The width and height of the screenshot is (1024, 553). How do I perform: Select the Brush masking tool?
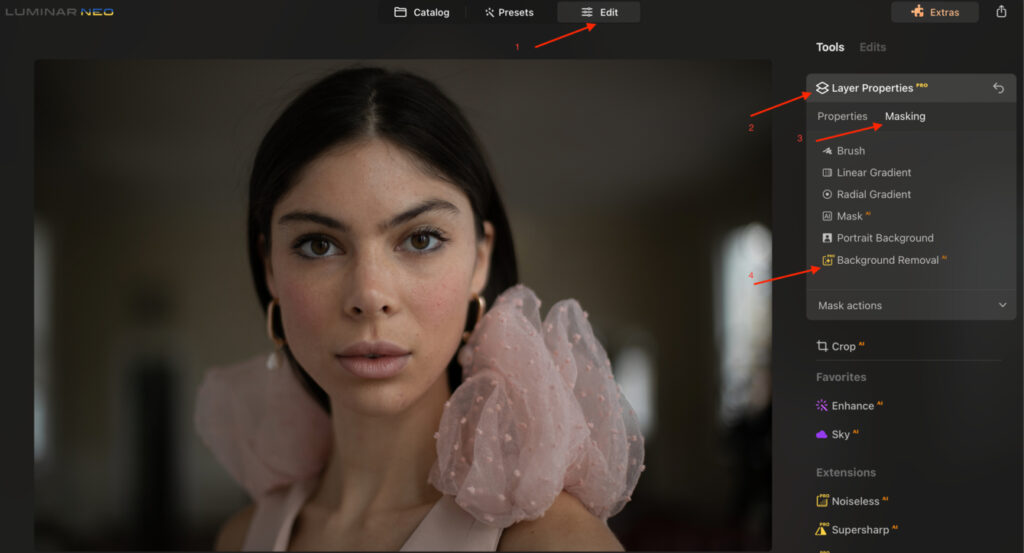(x=850, y=151)
